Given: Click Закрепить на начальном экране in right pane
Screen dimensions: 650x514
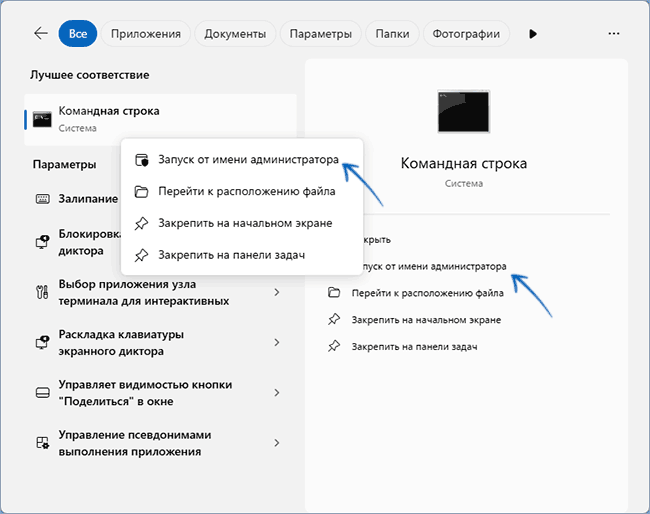Looking at the screenshot, I should (x=426, y=320).
